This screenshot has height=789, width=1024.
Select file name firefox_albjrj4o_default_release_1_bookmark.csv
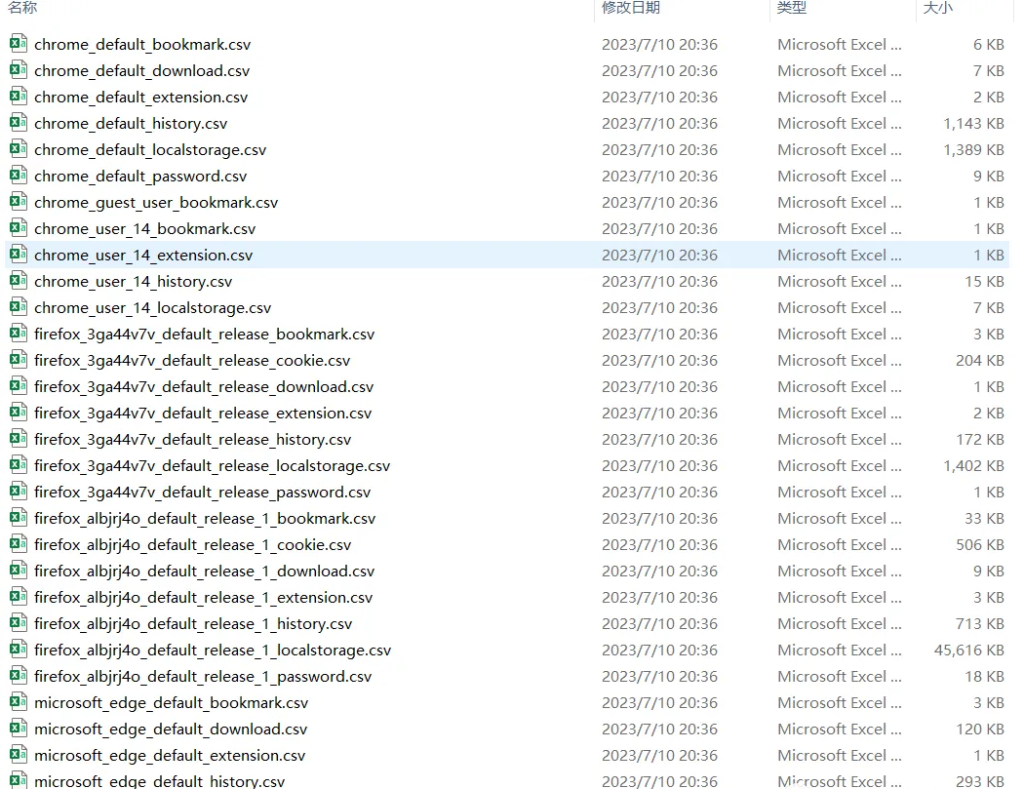click(x=205, y=519)
